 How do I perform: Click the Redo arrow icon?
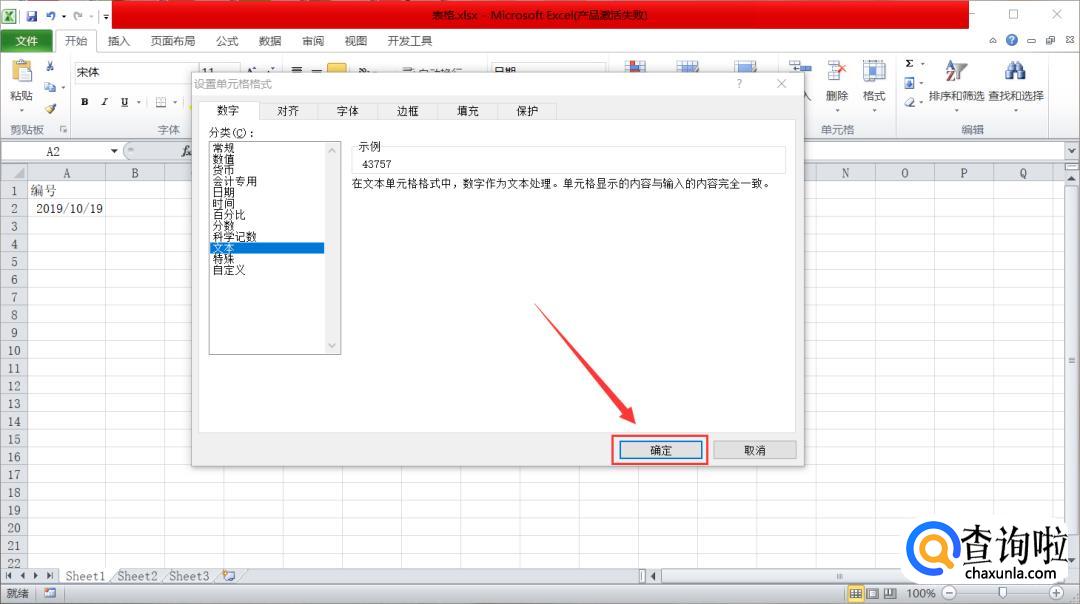[78, 15]
